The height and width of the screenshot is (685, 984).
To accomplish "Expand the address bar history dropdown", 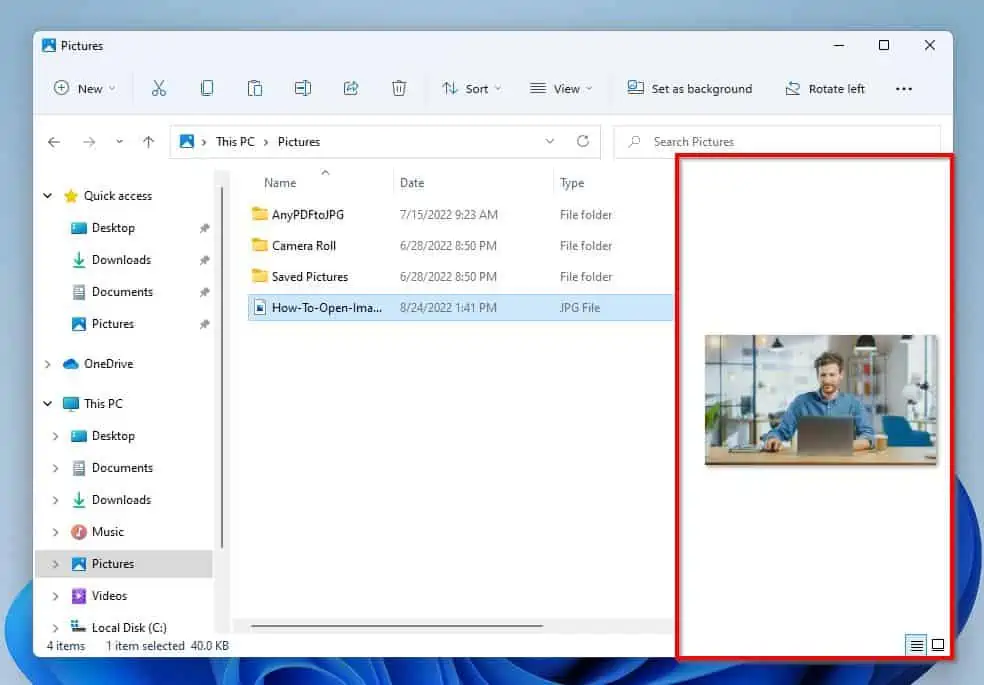I will click(550, 141).
